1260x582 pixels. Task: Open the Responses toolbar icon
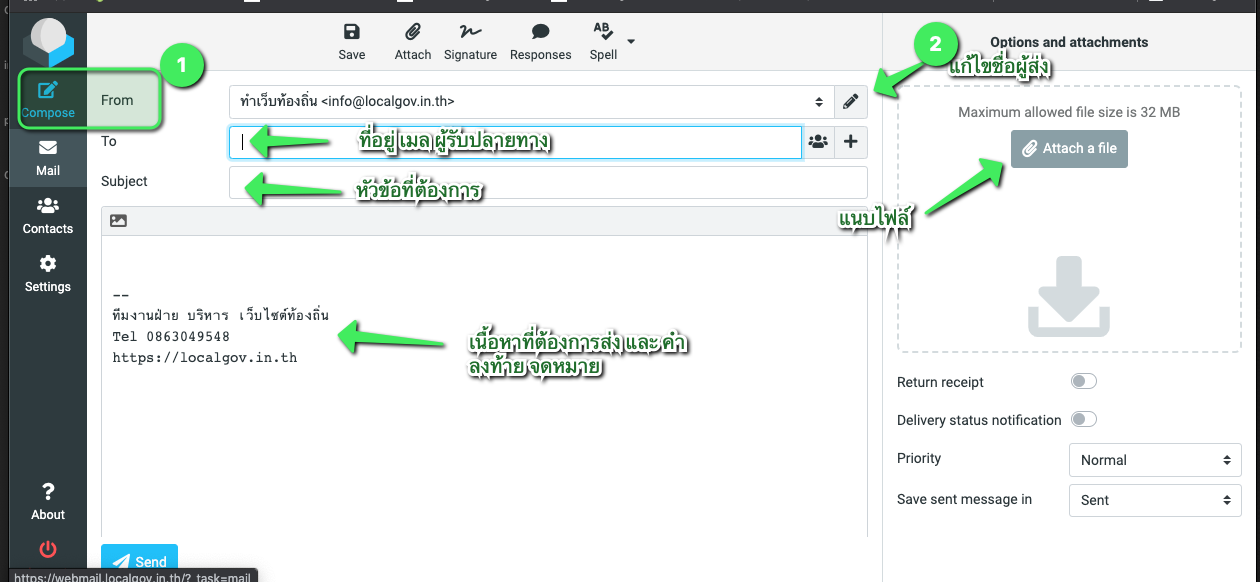(540, 41)
